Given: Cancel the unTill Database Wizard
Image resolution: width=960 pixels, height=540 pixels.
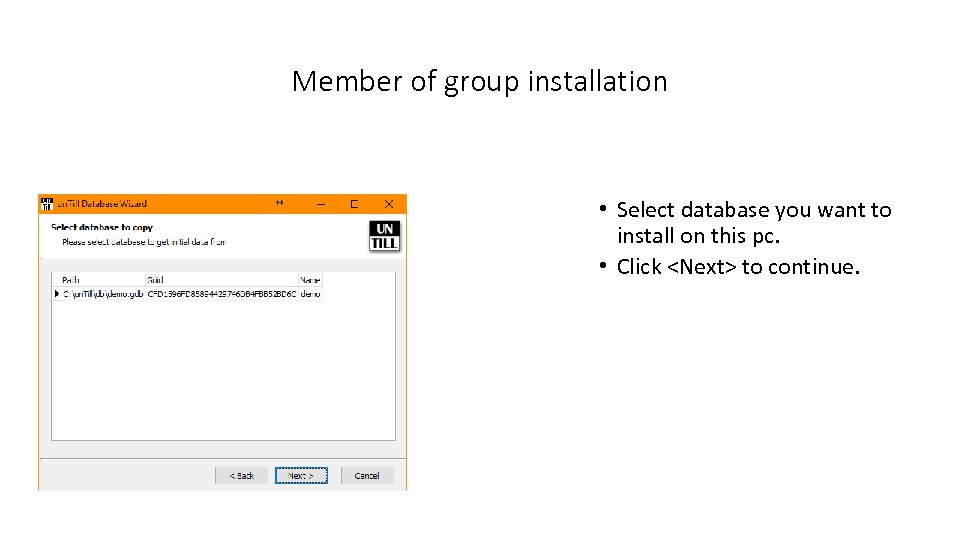Looking at the screenshot, I should [x=367, y=476].
